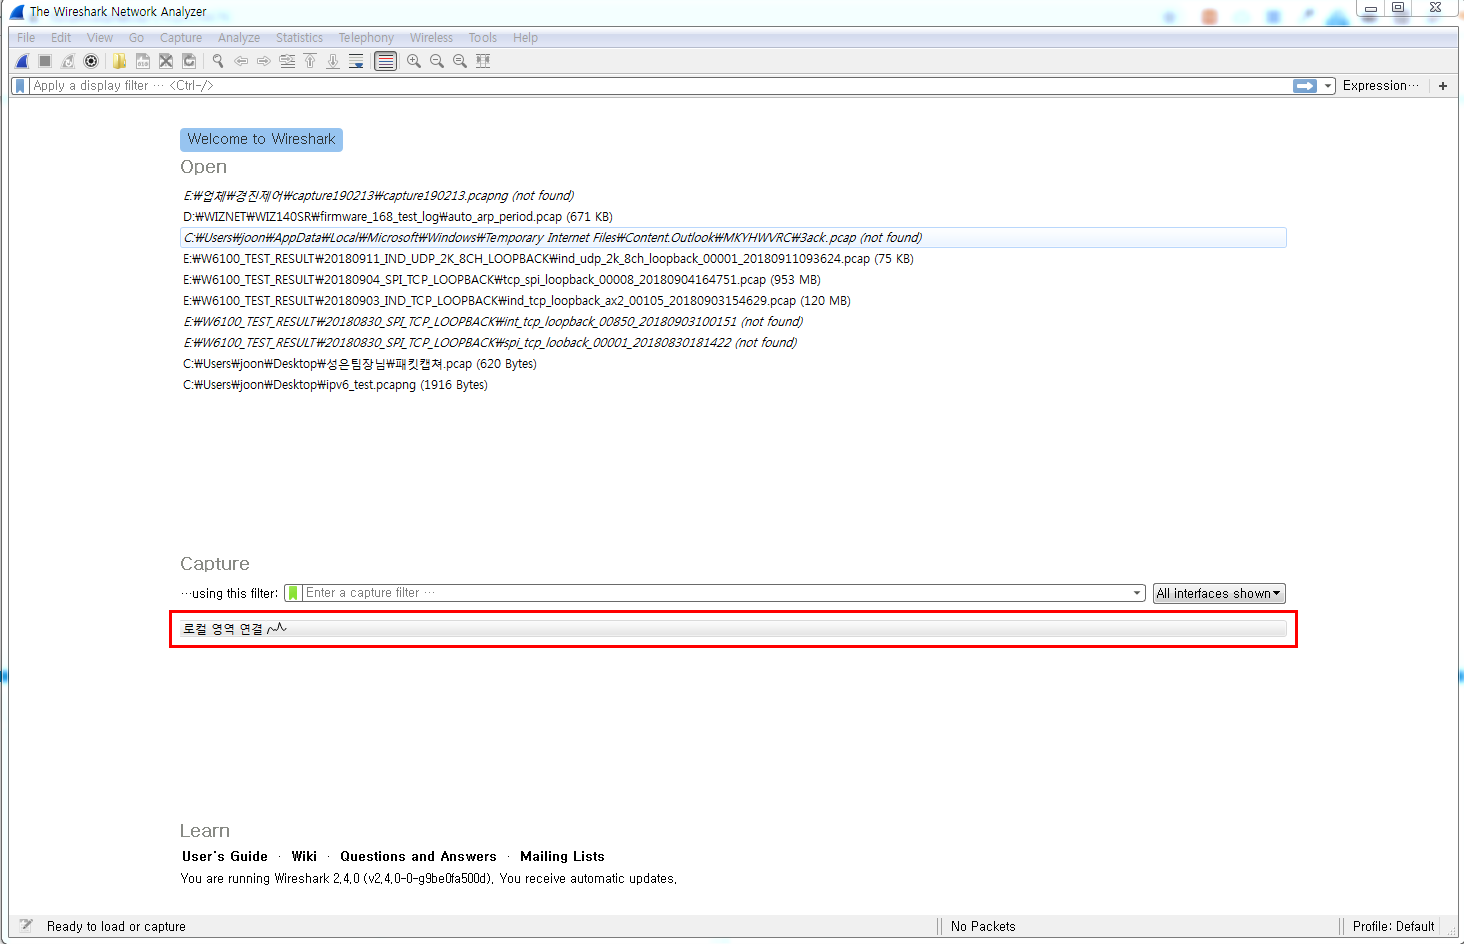Apply the display filter with the arrow button
The height and width of the screenshot is (944, 1464).
click(x=1305, y=86)
